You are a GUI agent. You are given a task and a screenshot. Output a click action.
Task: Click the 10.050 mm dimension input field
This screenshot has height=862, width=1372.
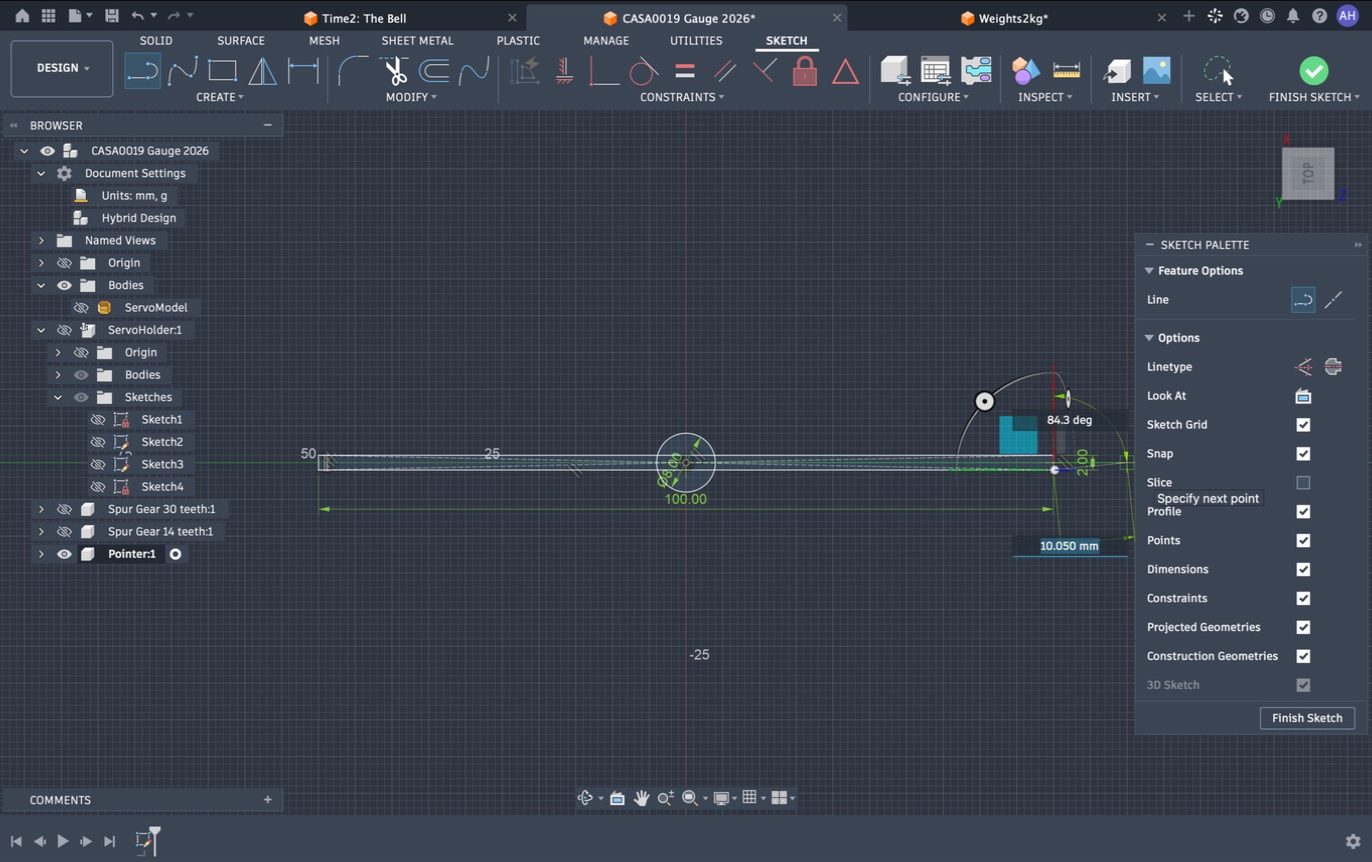pyautogui.click(x=1069, y=546)
